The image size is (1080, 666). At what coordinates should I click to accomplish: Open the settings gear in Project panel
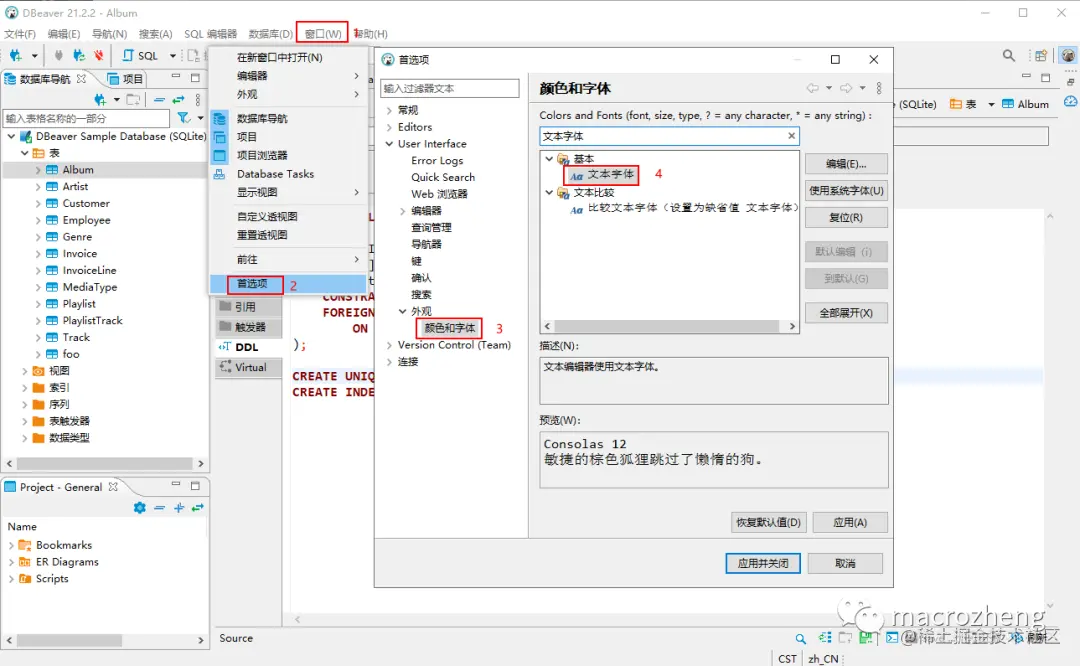pyautogui.click(x=140, y=508)
